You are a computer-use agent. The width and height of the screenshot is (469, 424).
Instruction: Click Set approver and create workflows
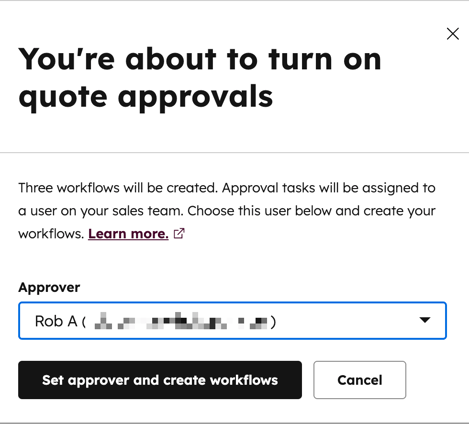160,380
